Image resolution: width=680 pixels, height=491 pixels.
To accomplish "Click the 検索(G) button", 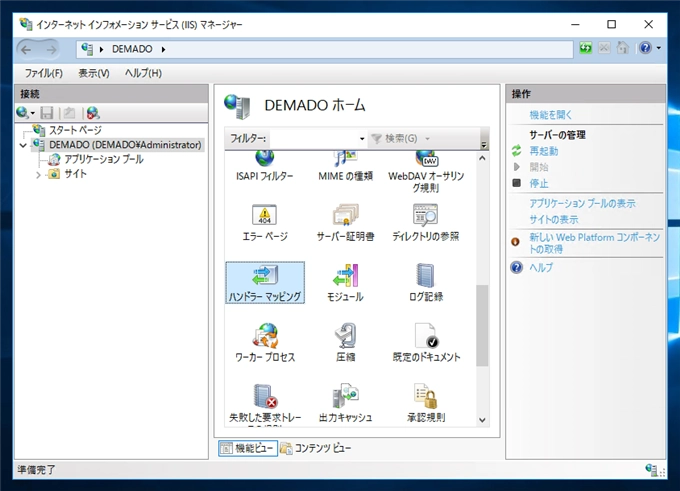I will 396,139.
